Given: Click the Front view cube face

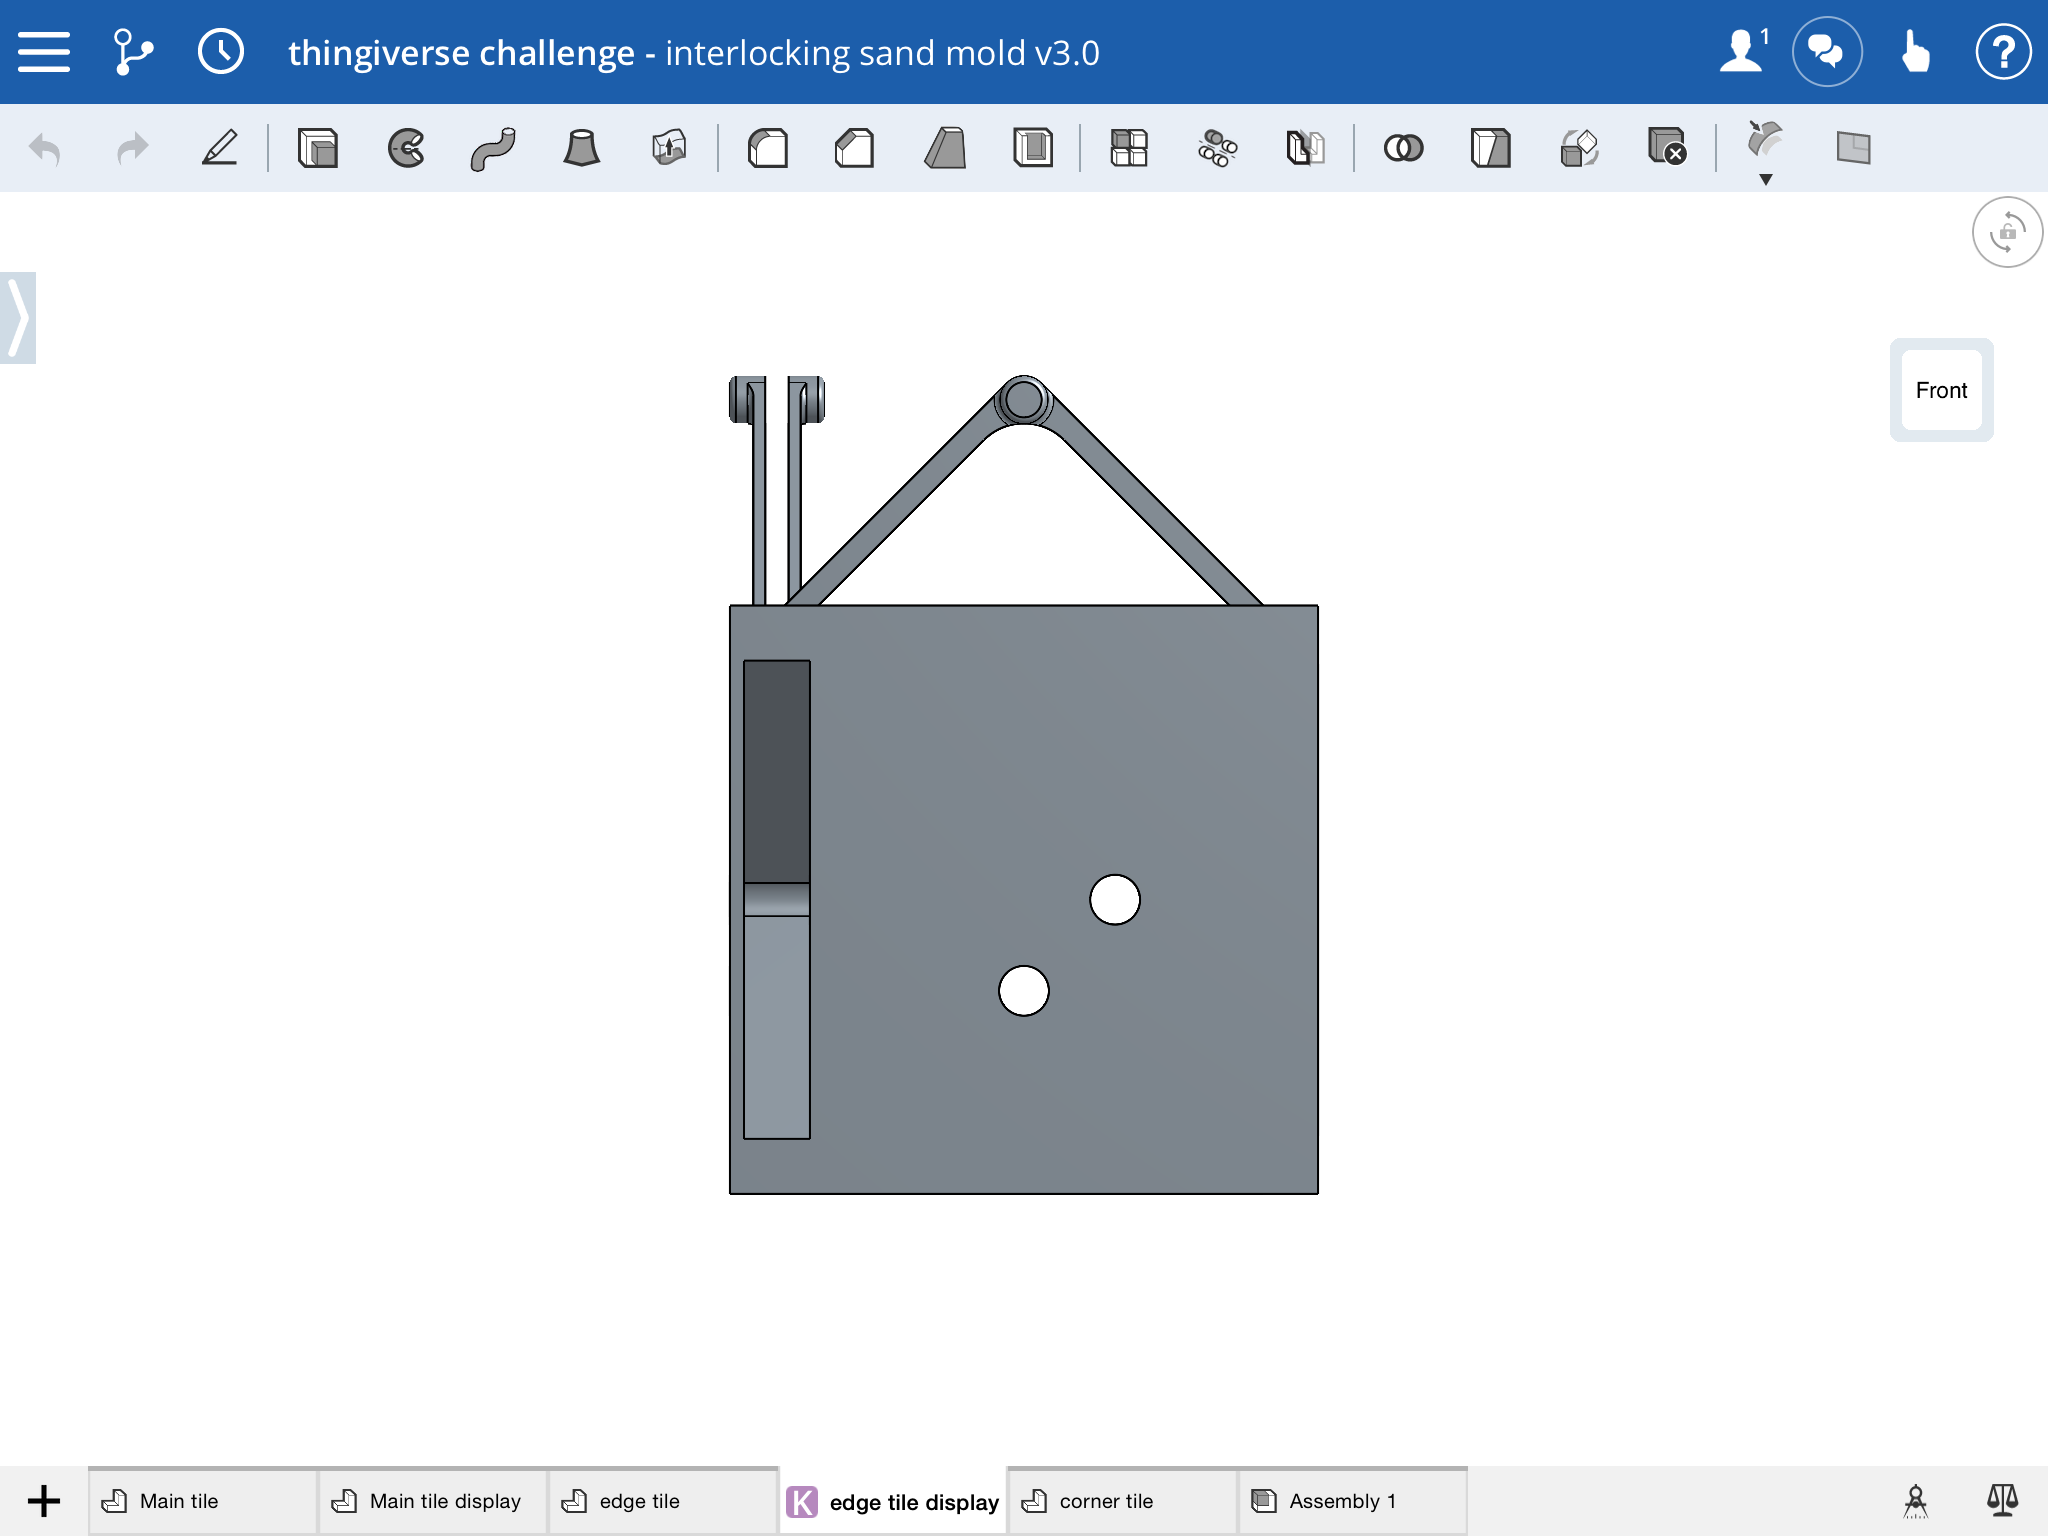Looking at the screenshot, I should (1941, 390).
